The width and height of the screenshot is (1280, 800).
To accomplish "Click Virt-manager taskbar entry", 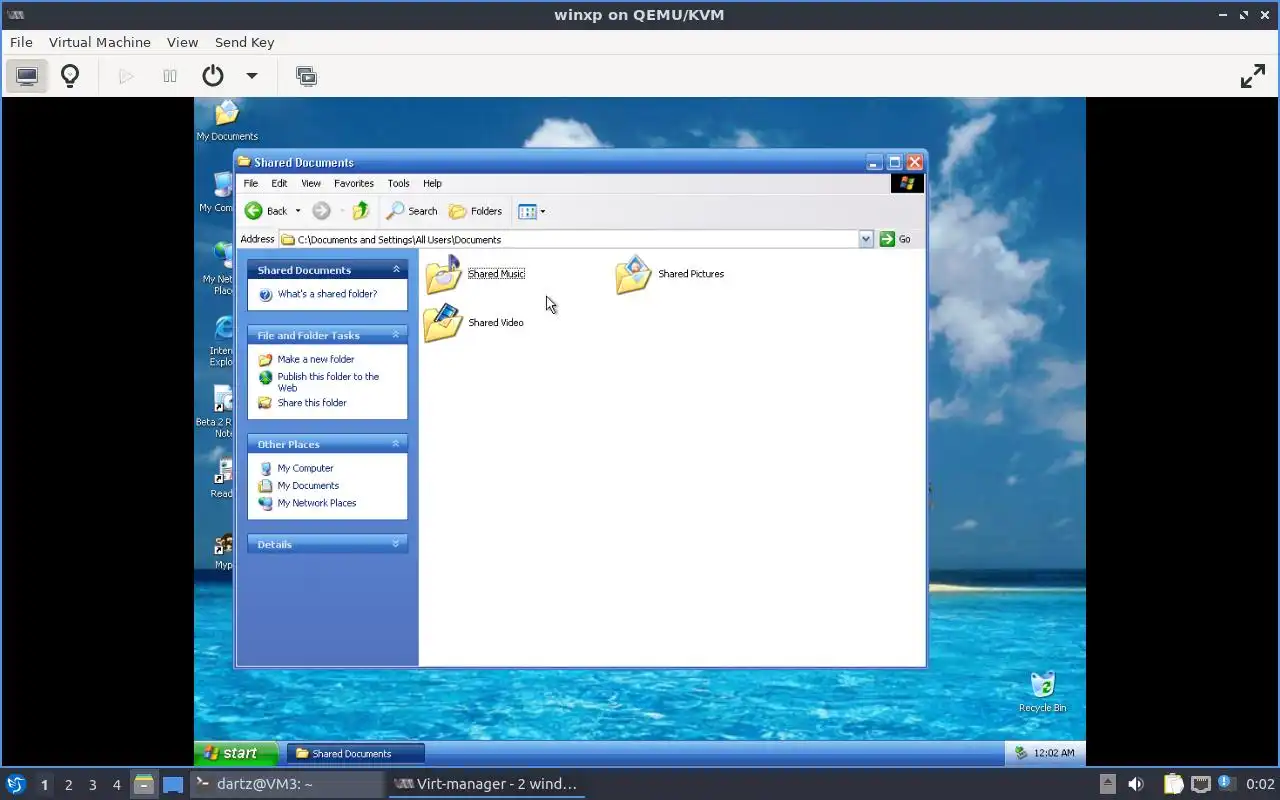I will [487, 784].
